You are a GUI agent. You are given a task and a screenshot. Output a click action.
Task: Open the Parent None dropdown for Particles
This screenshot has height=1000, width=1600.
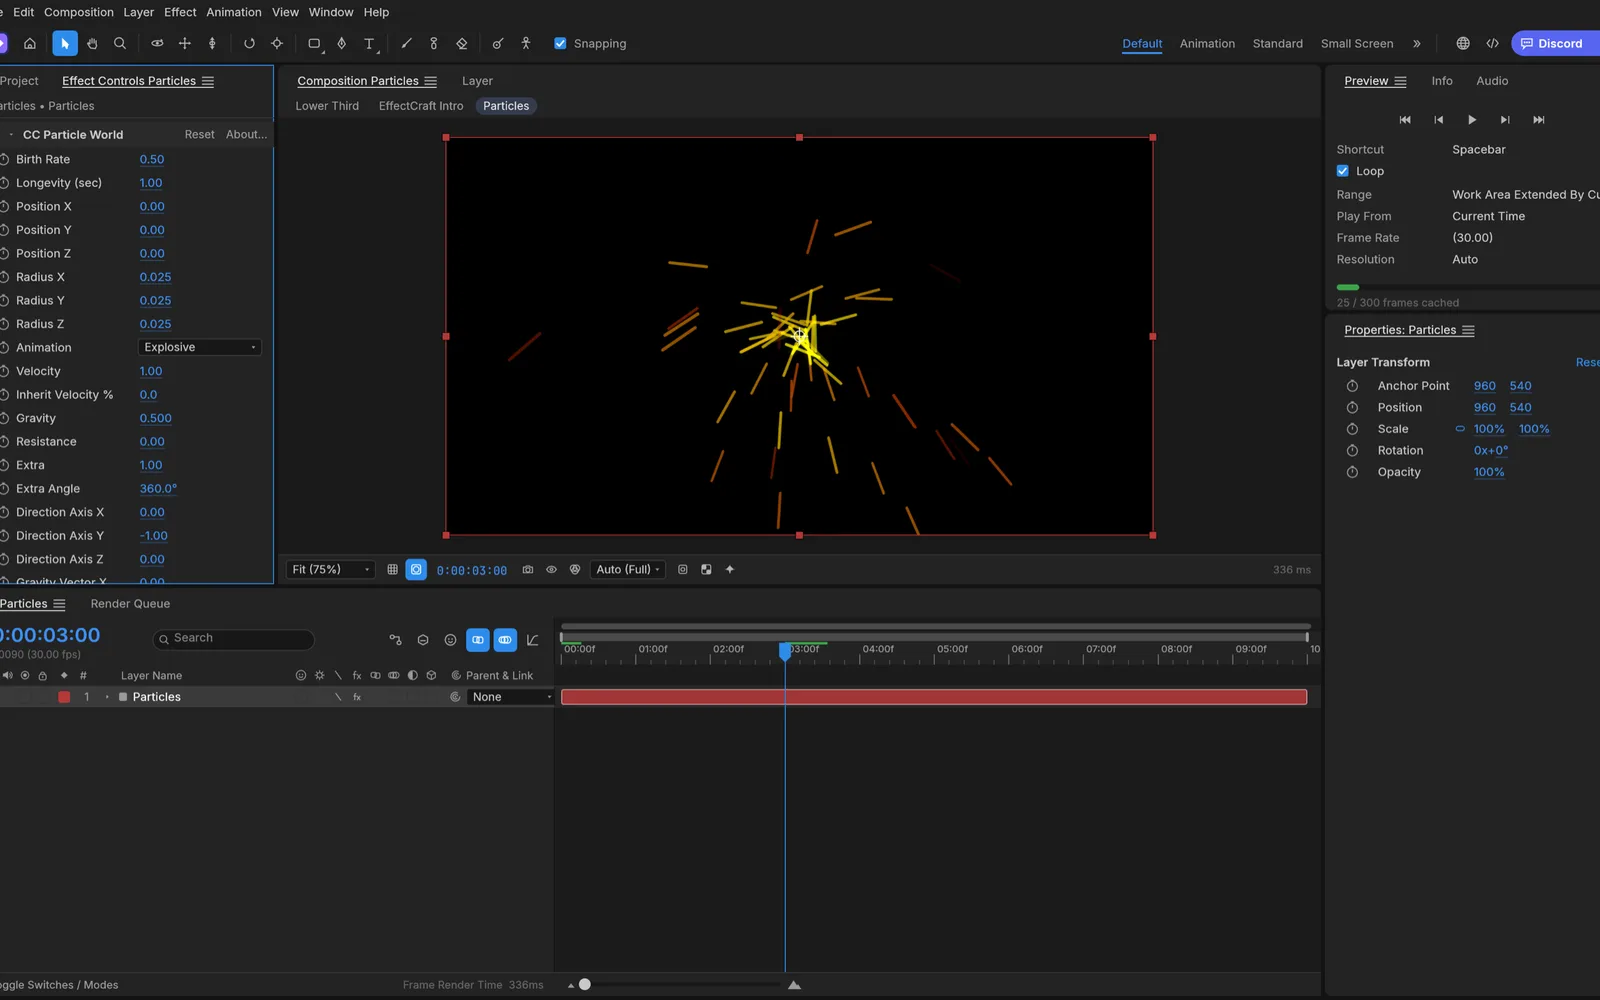(x=511, y=697)
